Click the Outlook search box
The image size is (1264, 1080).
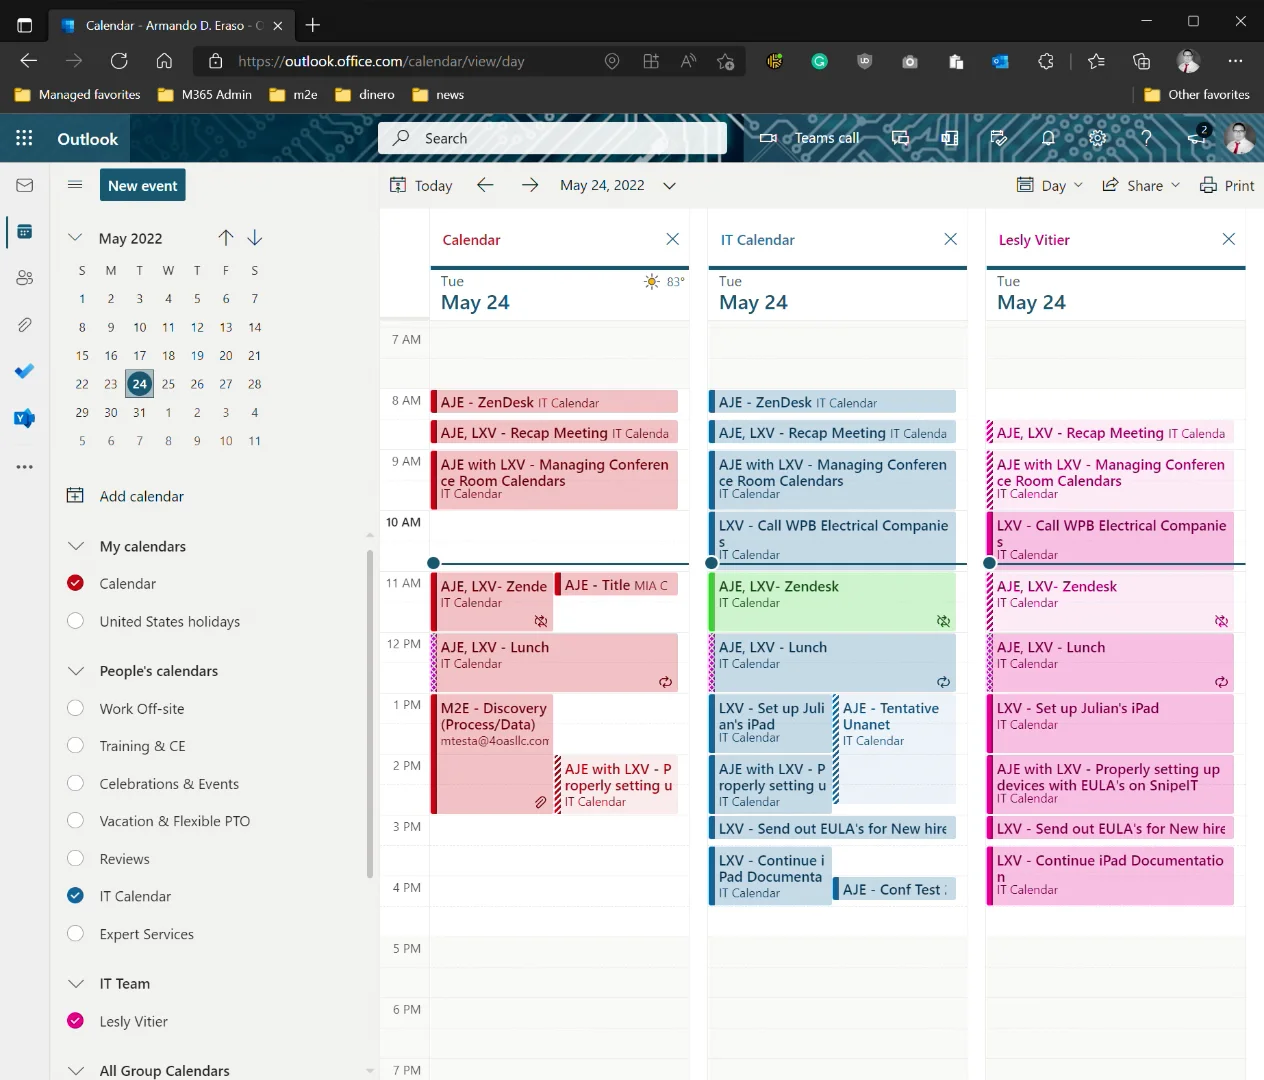coord(552,138)
